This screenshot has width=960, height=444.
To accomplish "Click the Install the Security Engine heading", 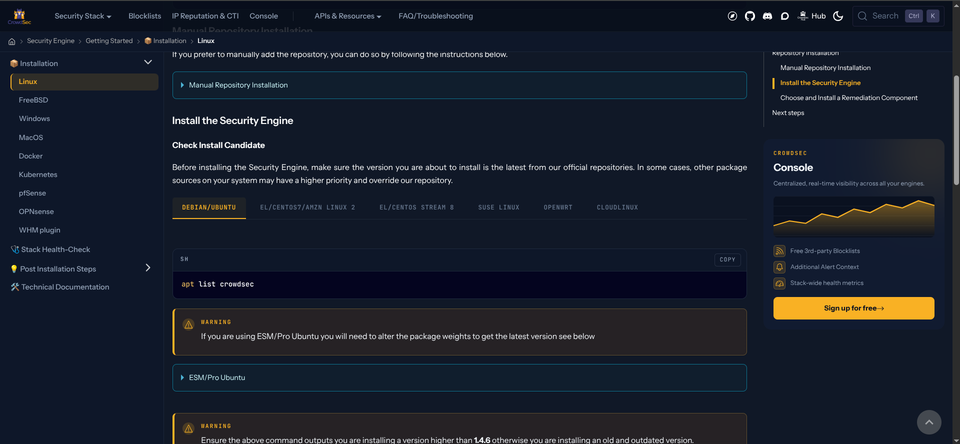I will coord(233,121).
